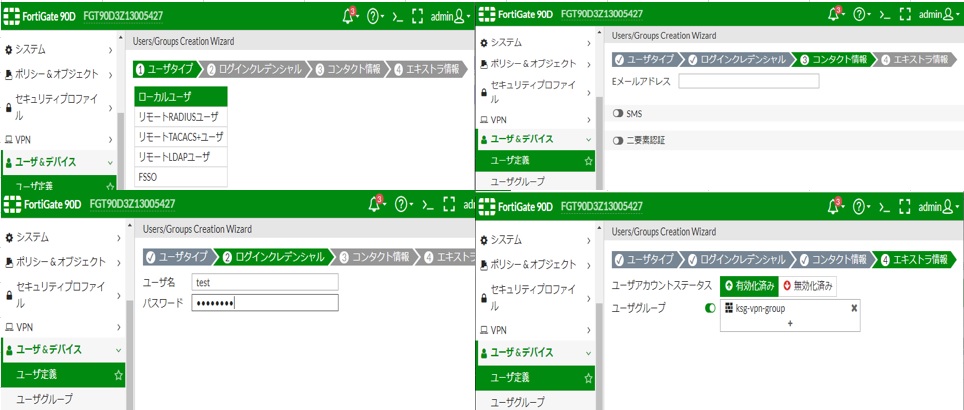Remove ksg-vpn-group with the x icon
The image size is (964, 410).
pos(853,308)
